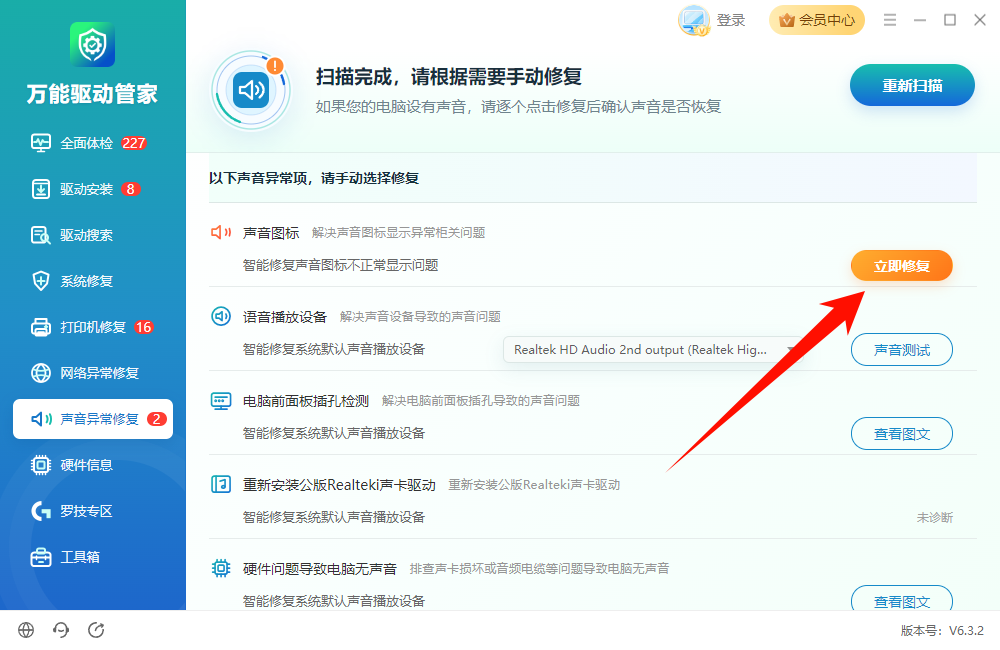Click the headset support icon at bottom
Image resolution: width=1000 pixels, height=650 pixels.
pyautogui.click(x=61, y=630)
